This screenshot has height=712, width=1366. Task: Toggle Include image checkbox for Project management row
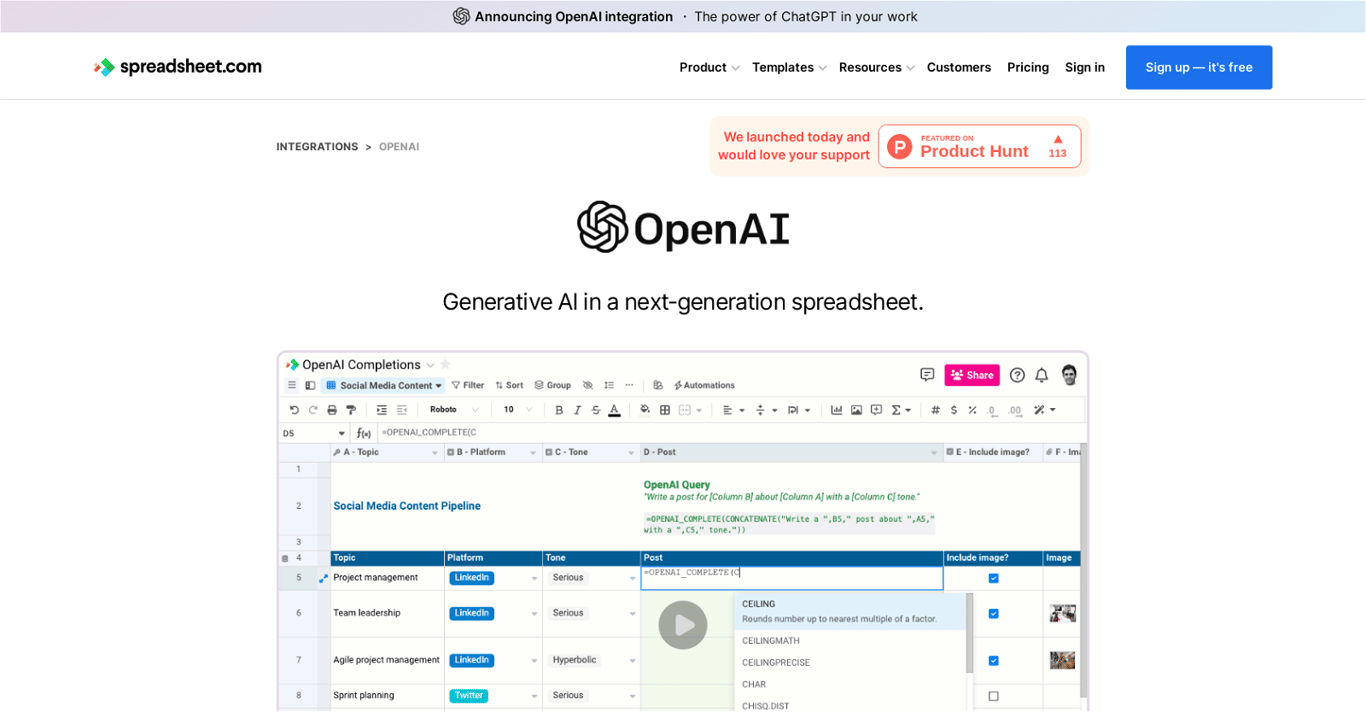click(993, 578)
